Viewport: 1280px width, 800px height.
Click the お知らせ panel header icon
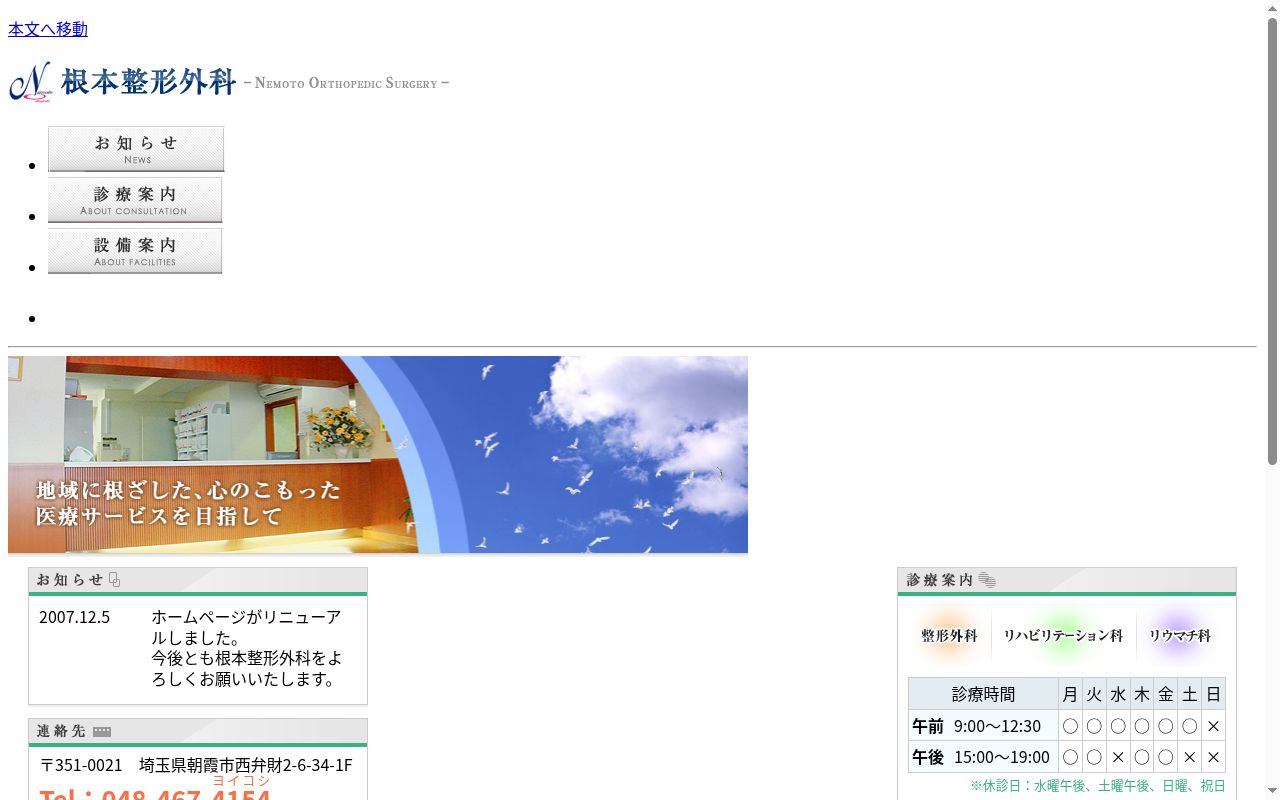115,580
